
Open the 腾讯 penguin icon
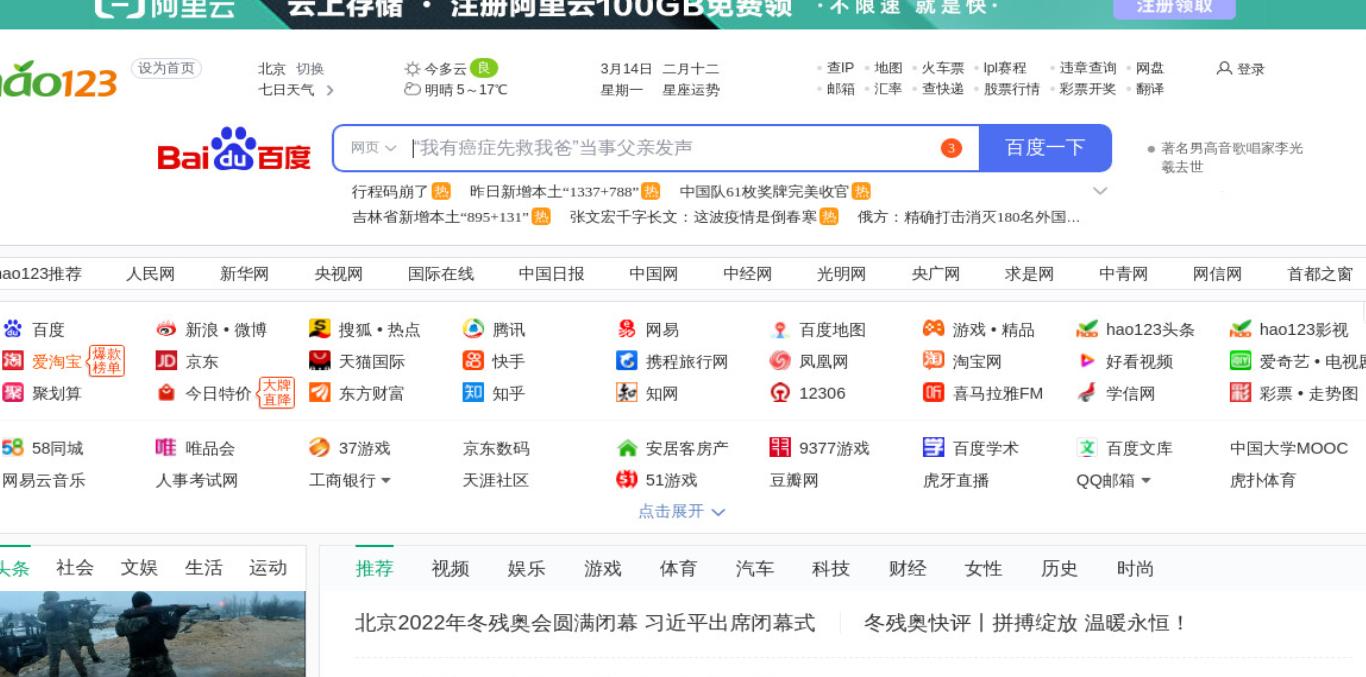pos(473,330)
